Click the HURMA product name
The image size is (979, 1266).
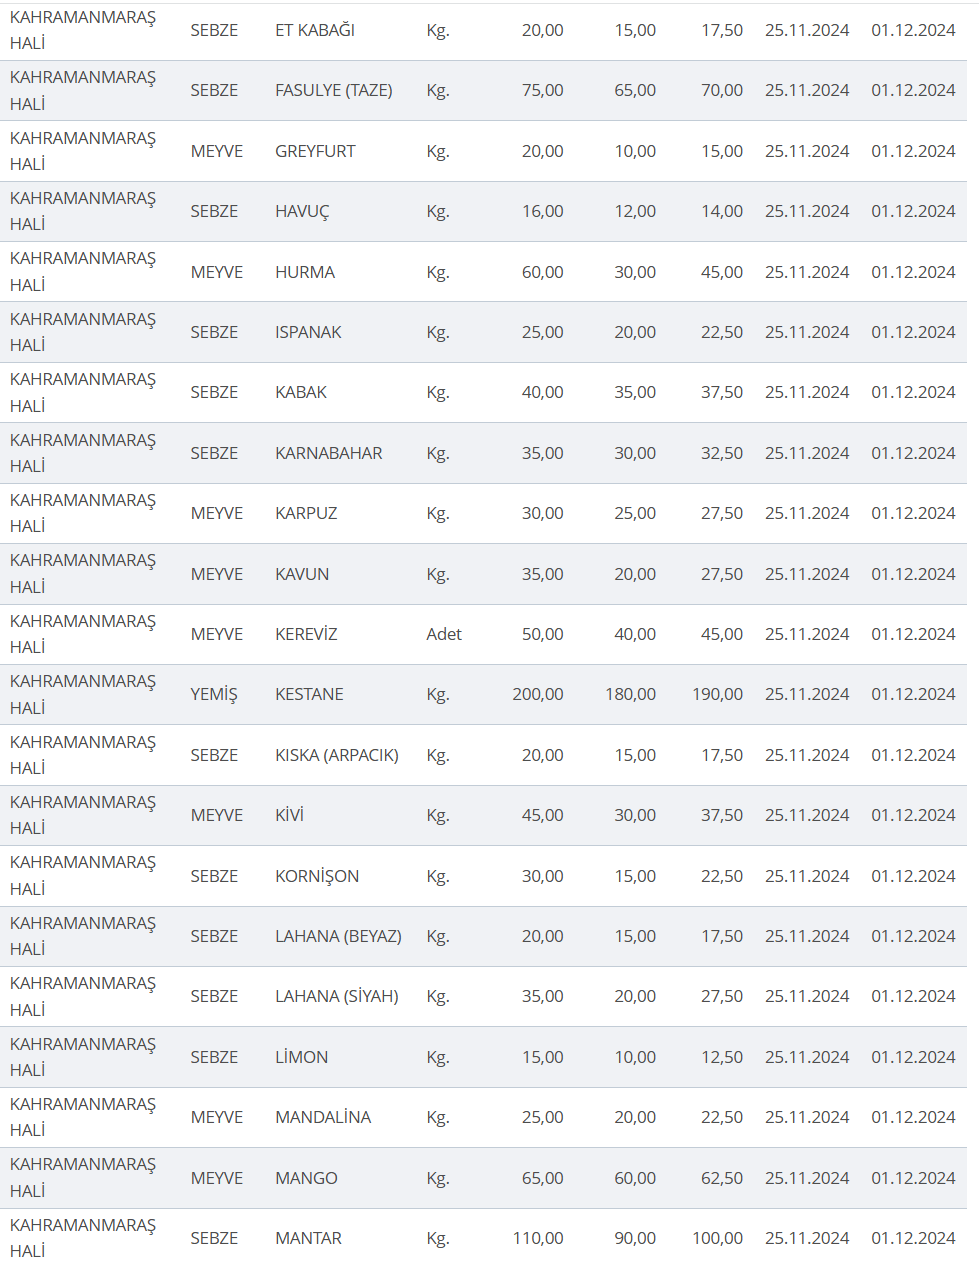pyautogui.click(x=305, y=272)
